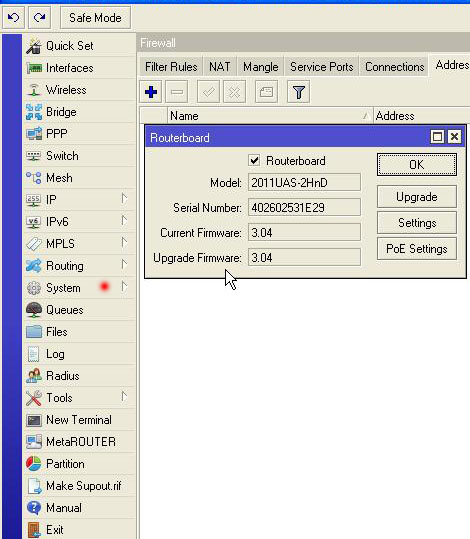
Task: Sort by the Address column header
Action: (x=422, y=116)
